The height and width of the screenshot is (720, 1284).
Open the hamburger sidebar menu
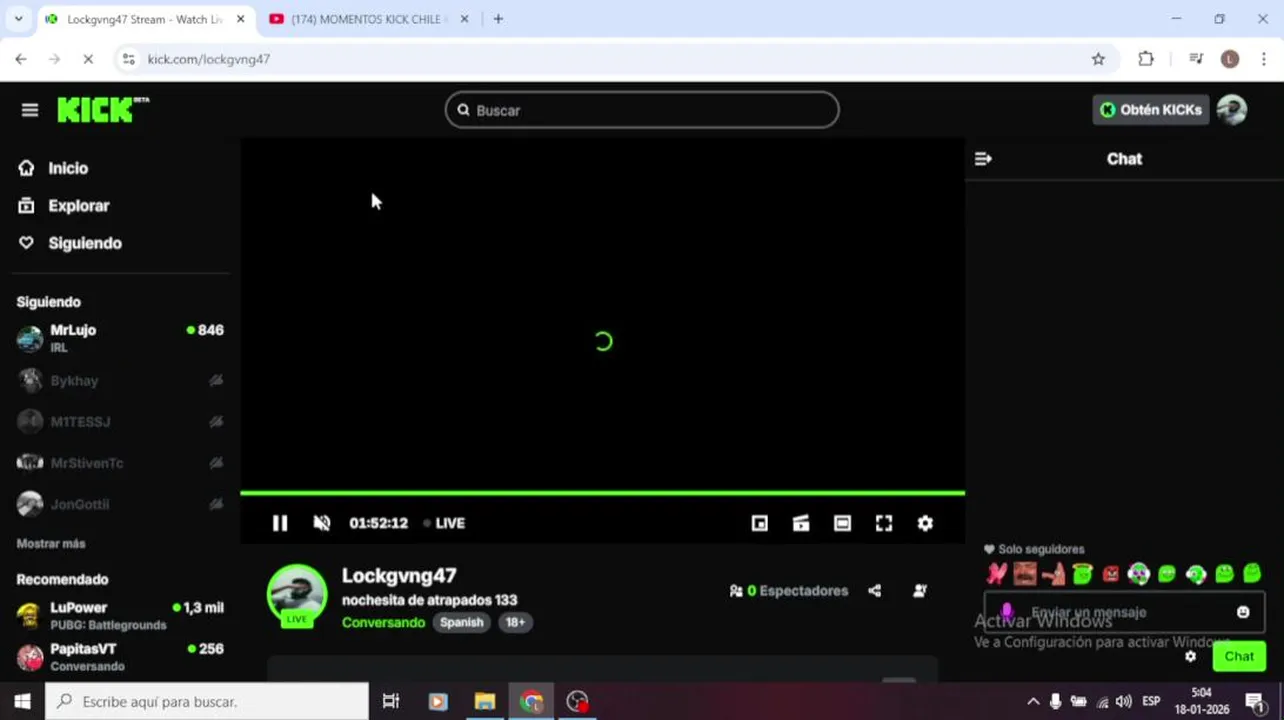(x=30, y=110)
